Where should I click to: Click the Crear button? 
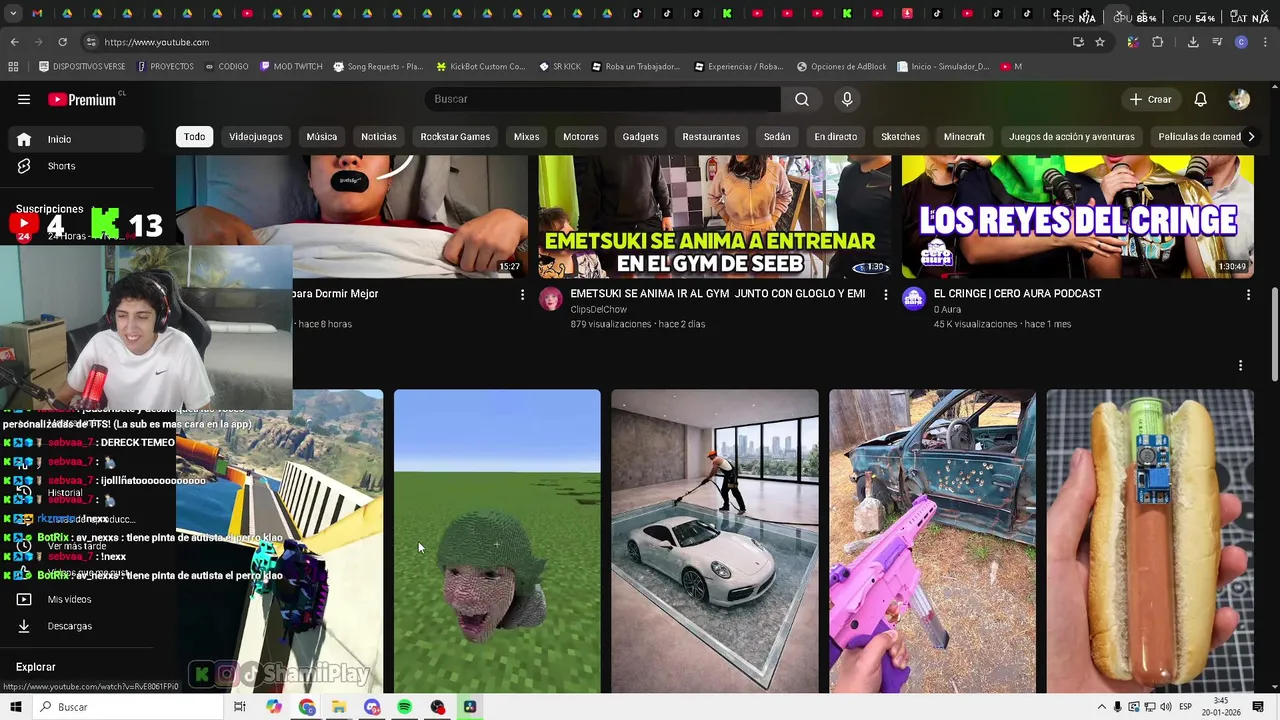tap(1150, 99)
